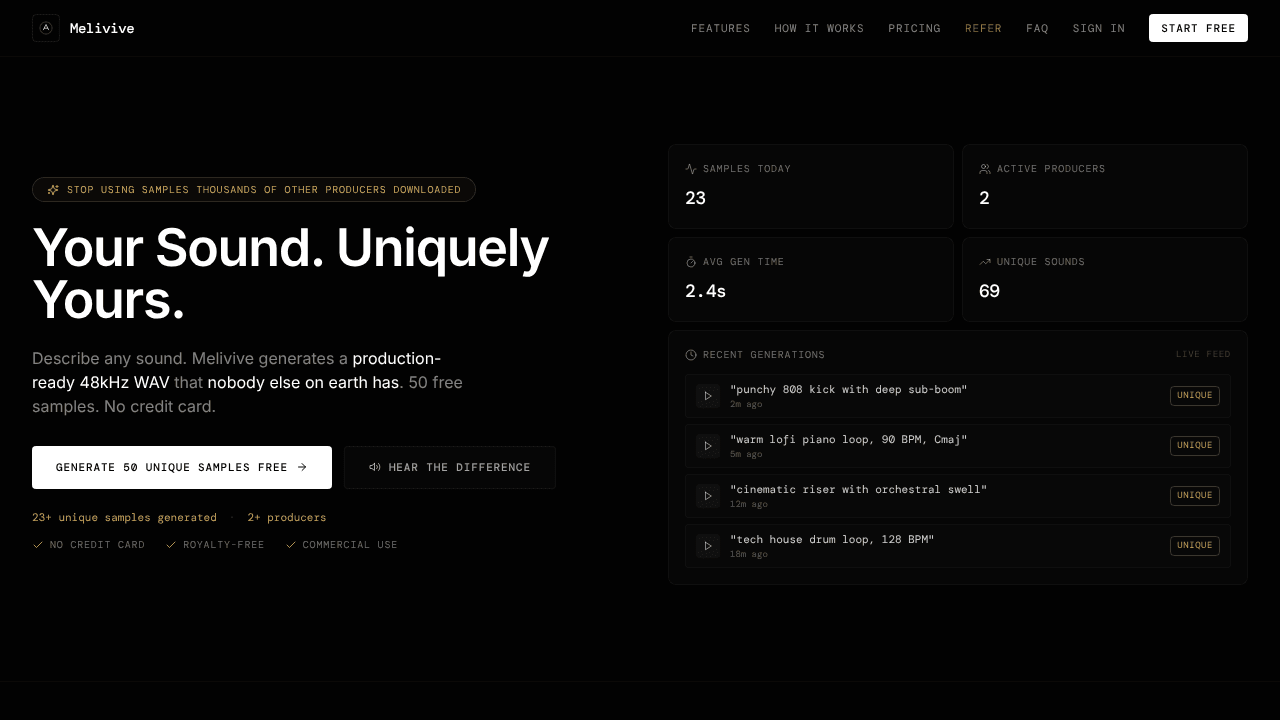
Task: Click the Avg Gen Time stopwatch icon
Action: [691, 262]
